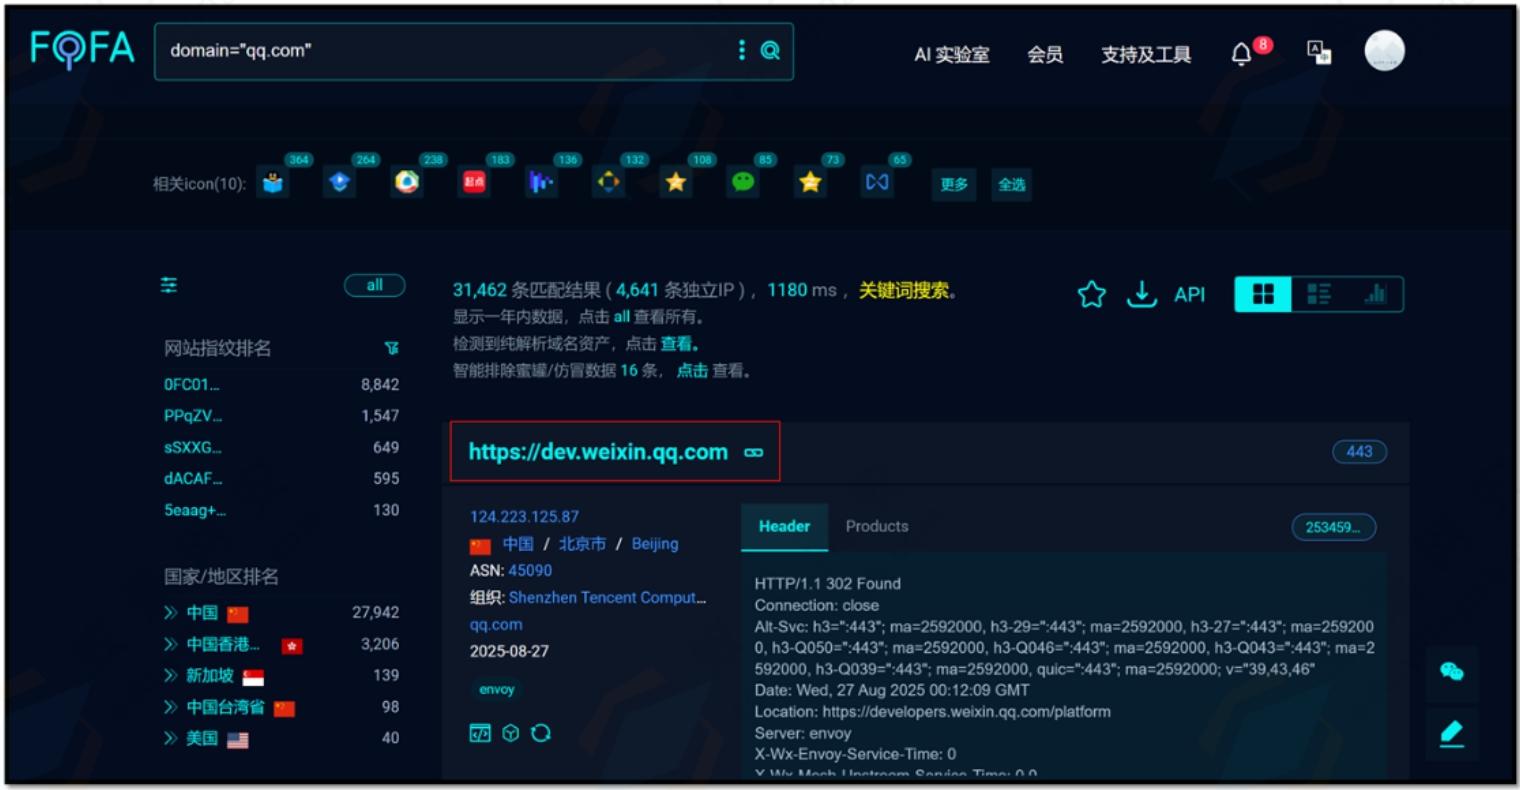1520x790 pixels.
Task: Select the related icon with count 264
Action: 340,182
